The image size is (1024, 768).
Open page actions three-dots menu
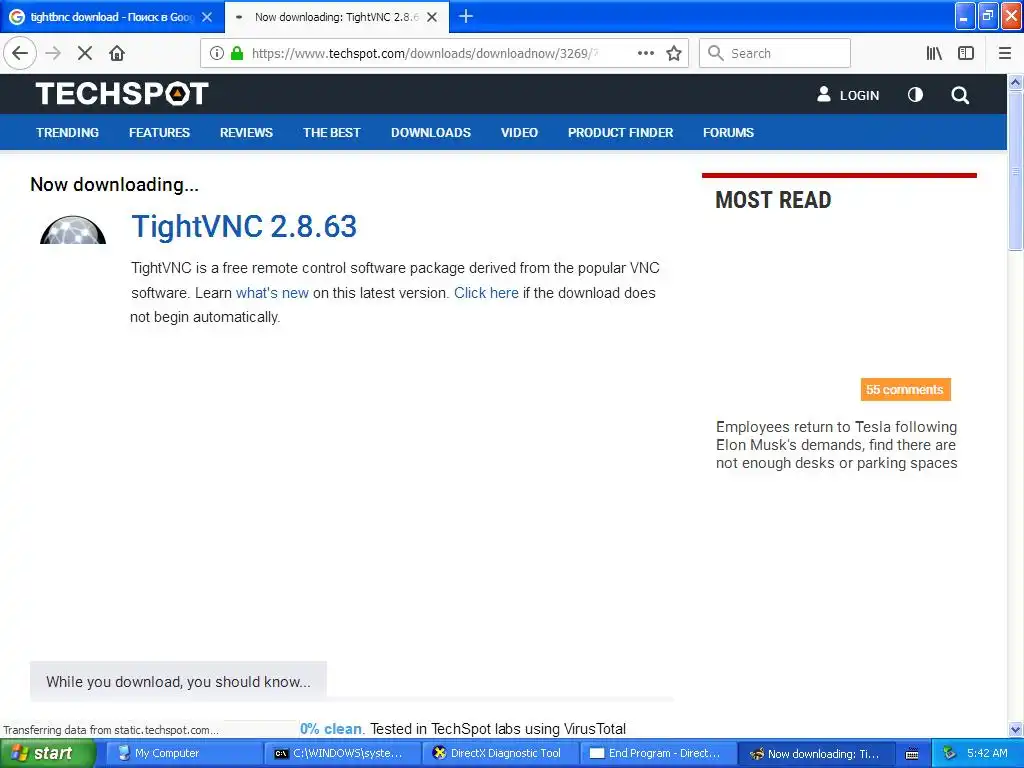tap(645, 53)
